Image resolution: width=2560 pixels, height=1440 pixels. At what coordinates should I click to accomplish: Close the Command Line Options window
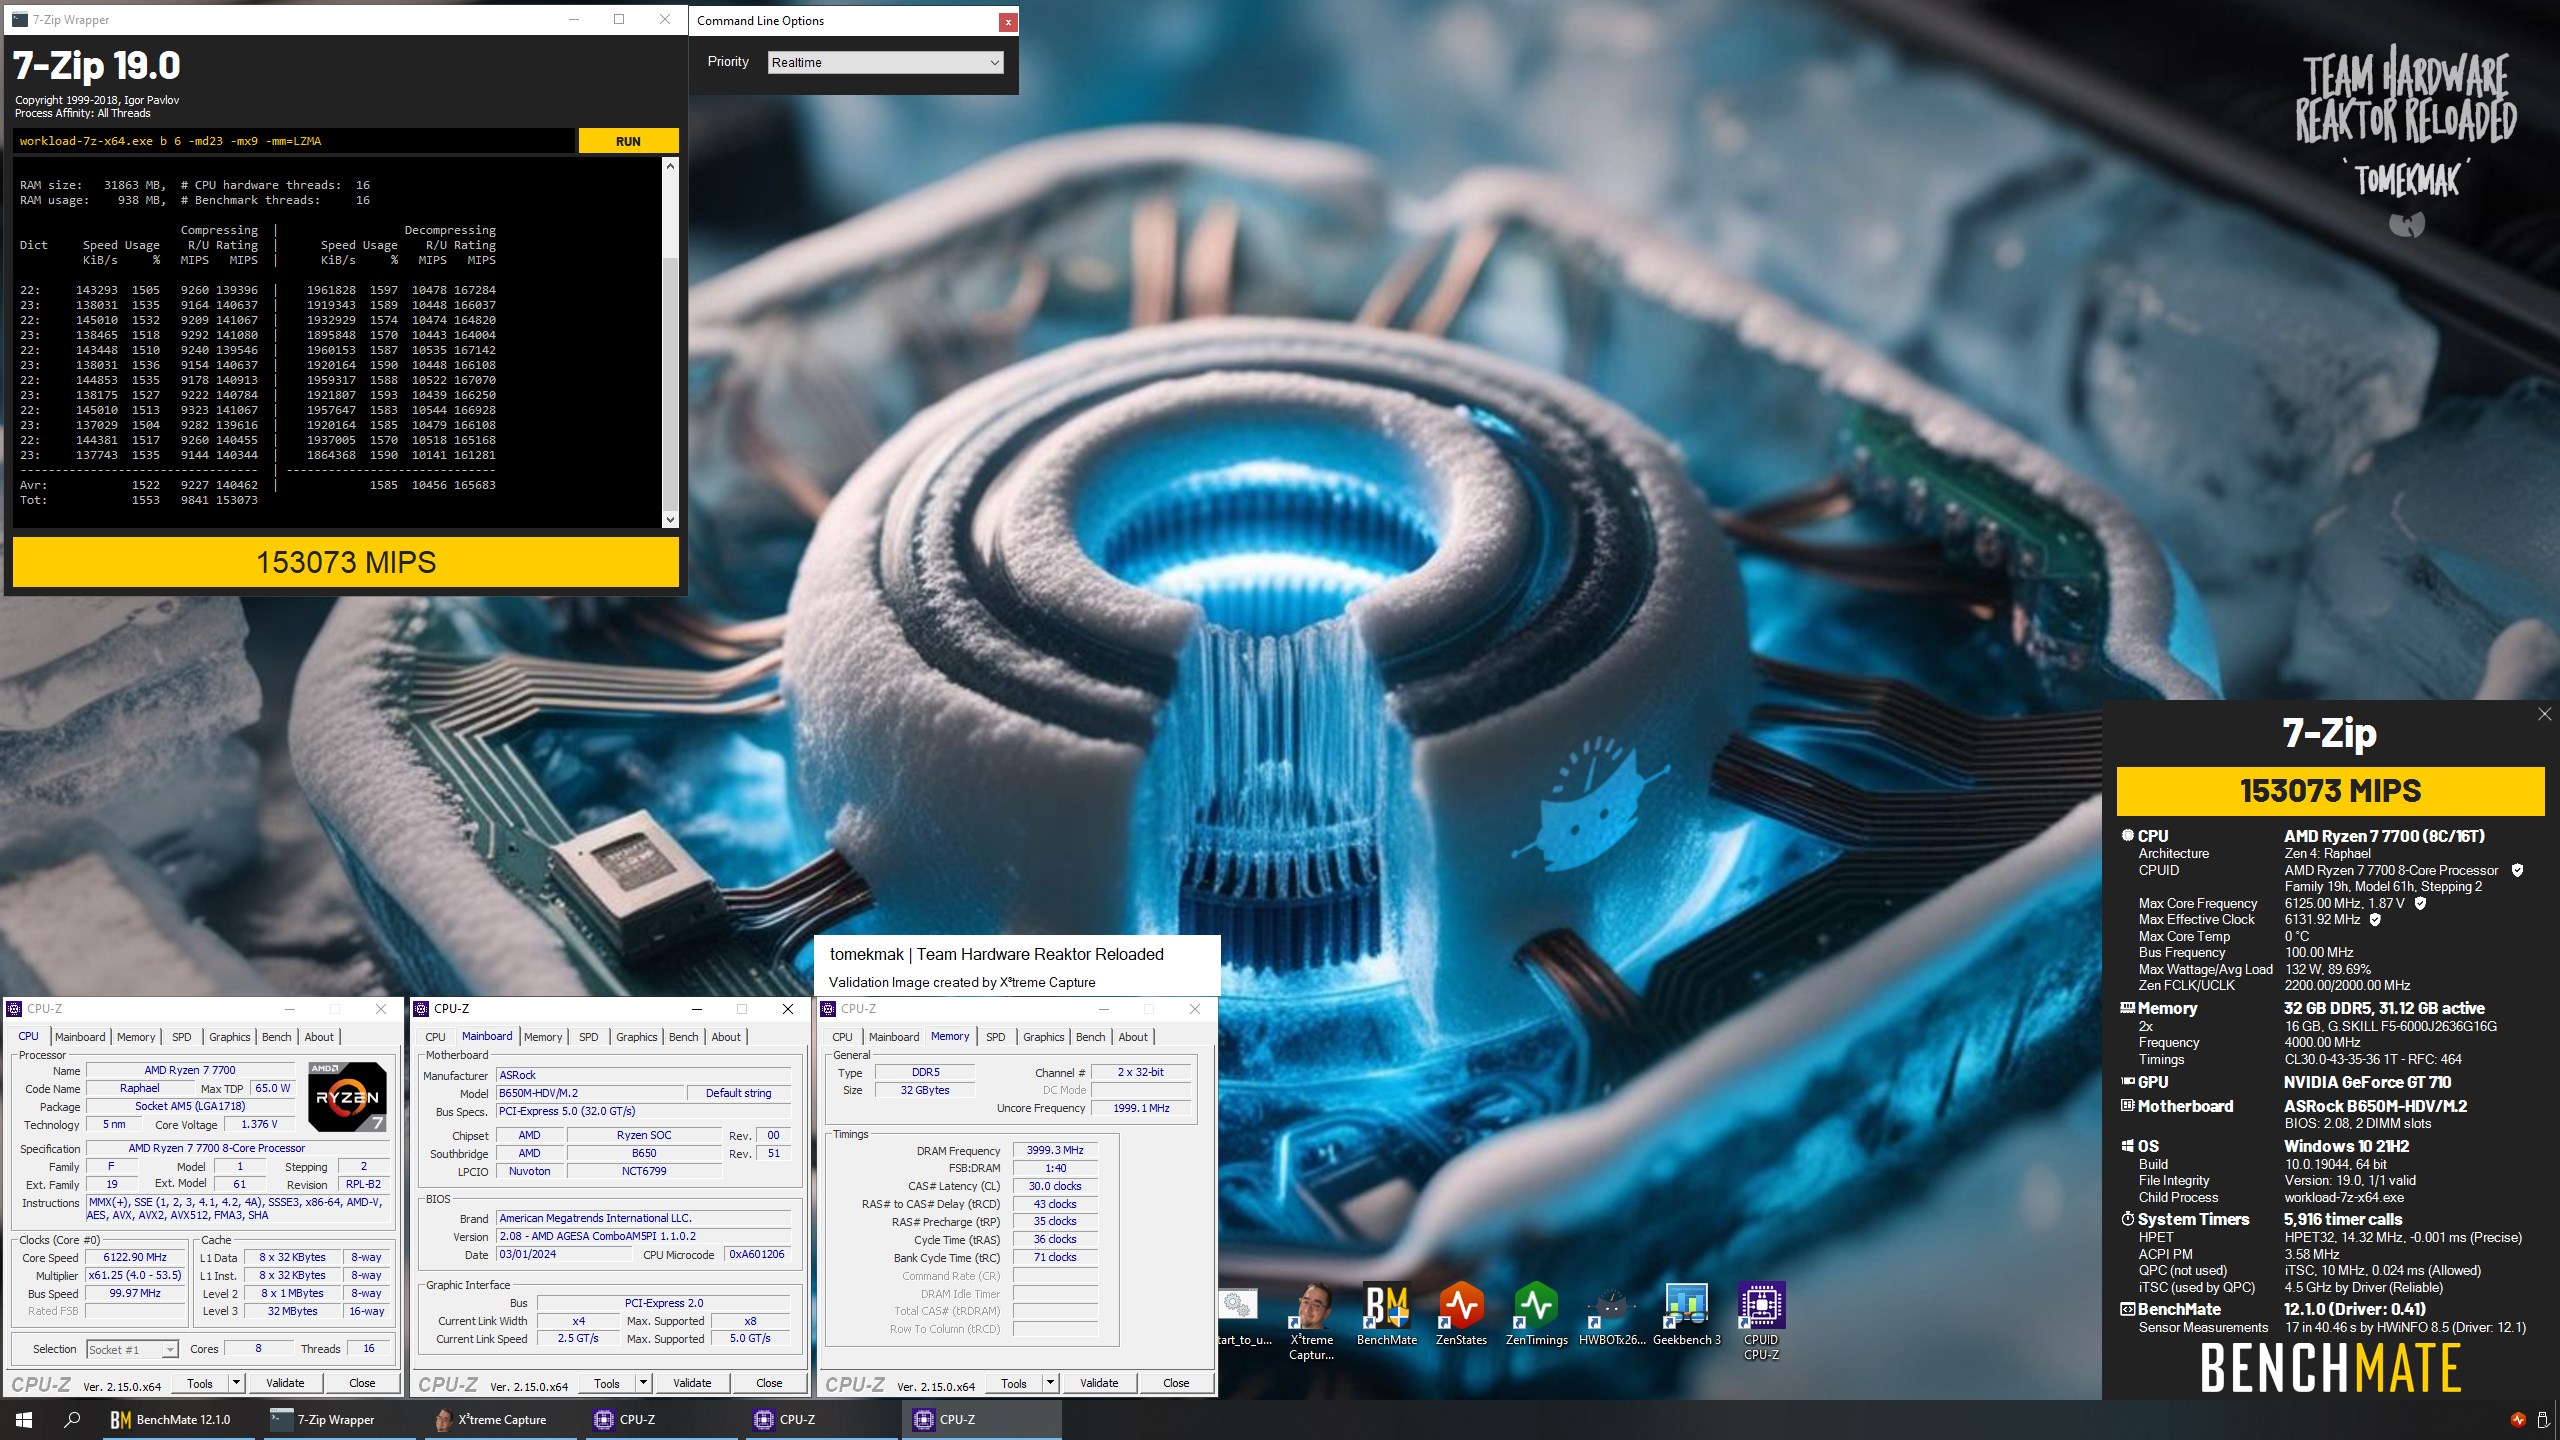click(1008, 21)
